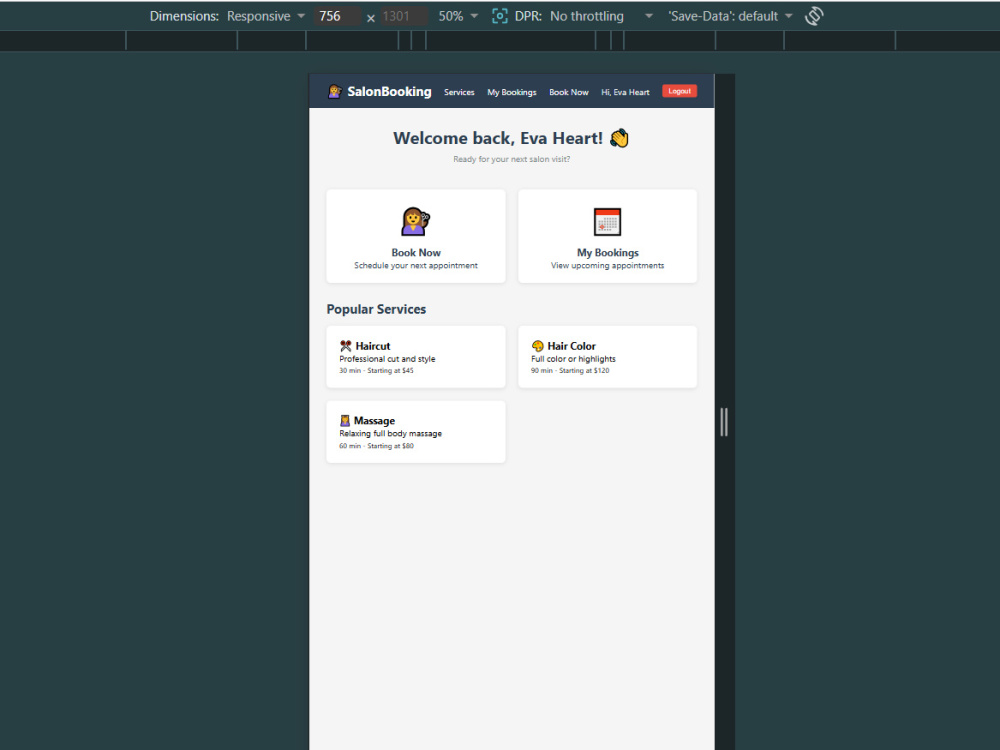Click the palette icon next to Hair Color
The width and height of the screenshot is (1000, 750).
[538, 346]
